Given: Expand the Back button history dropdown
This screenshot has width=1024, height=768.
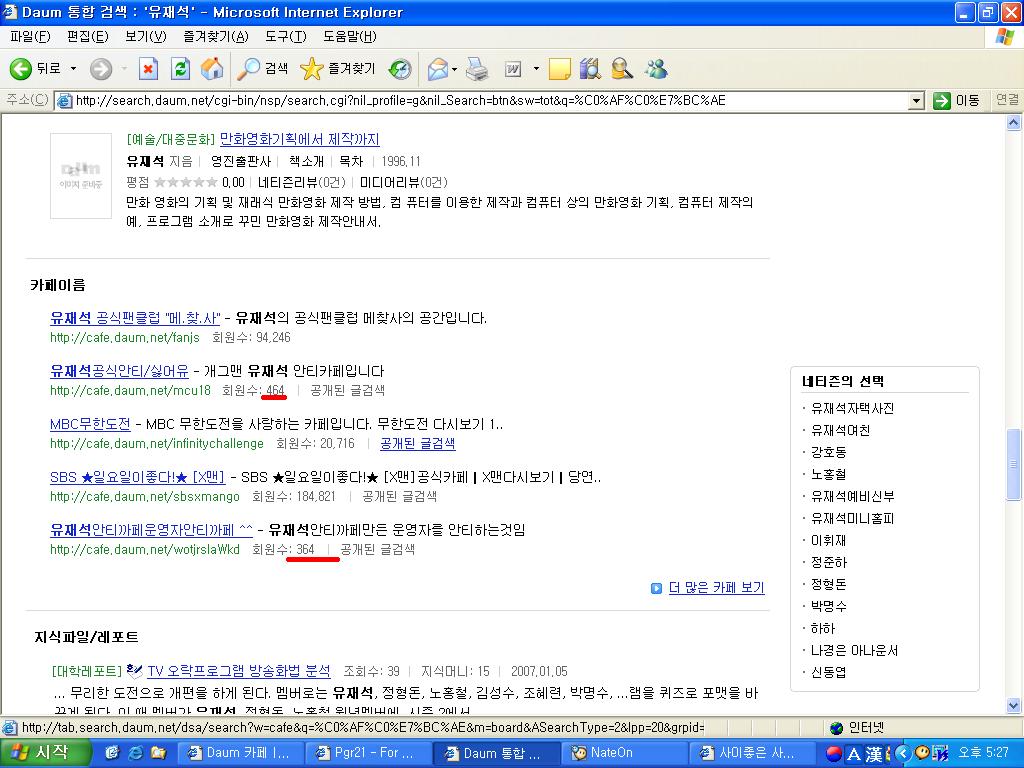Looking at the screenshot, I should tap(73, 69).
